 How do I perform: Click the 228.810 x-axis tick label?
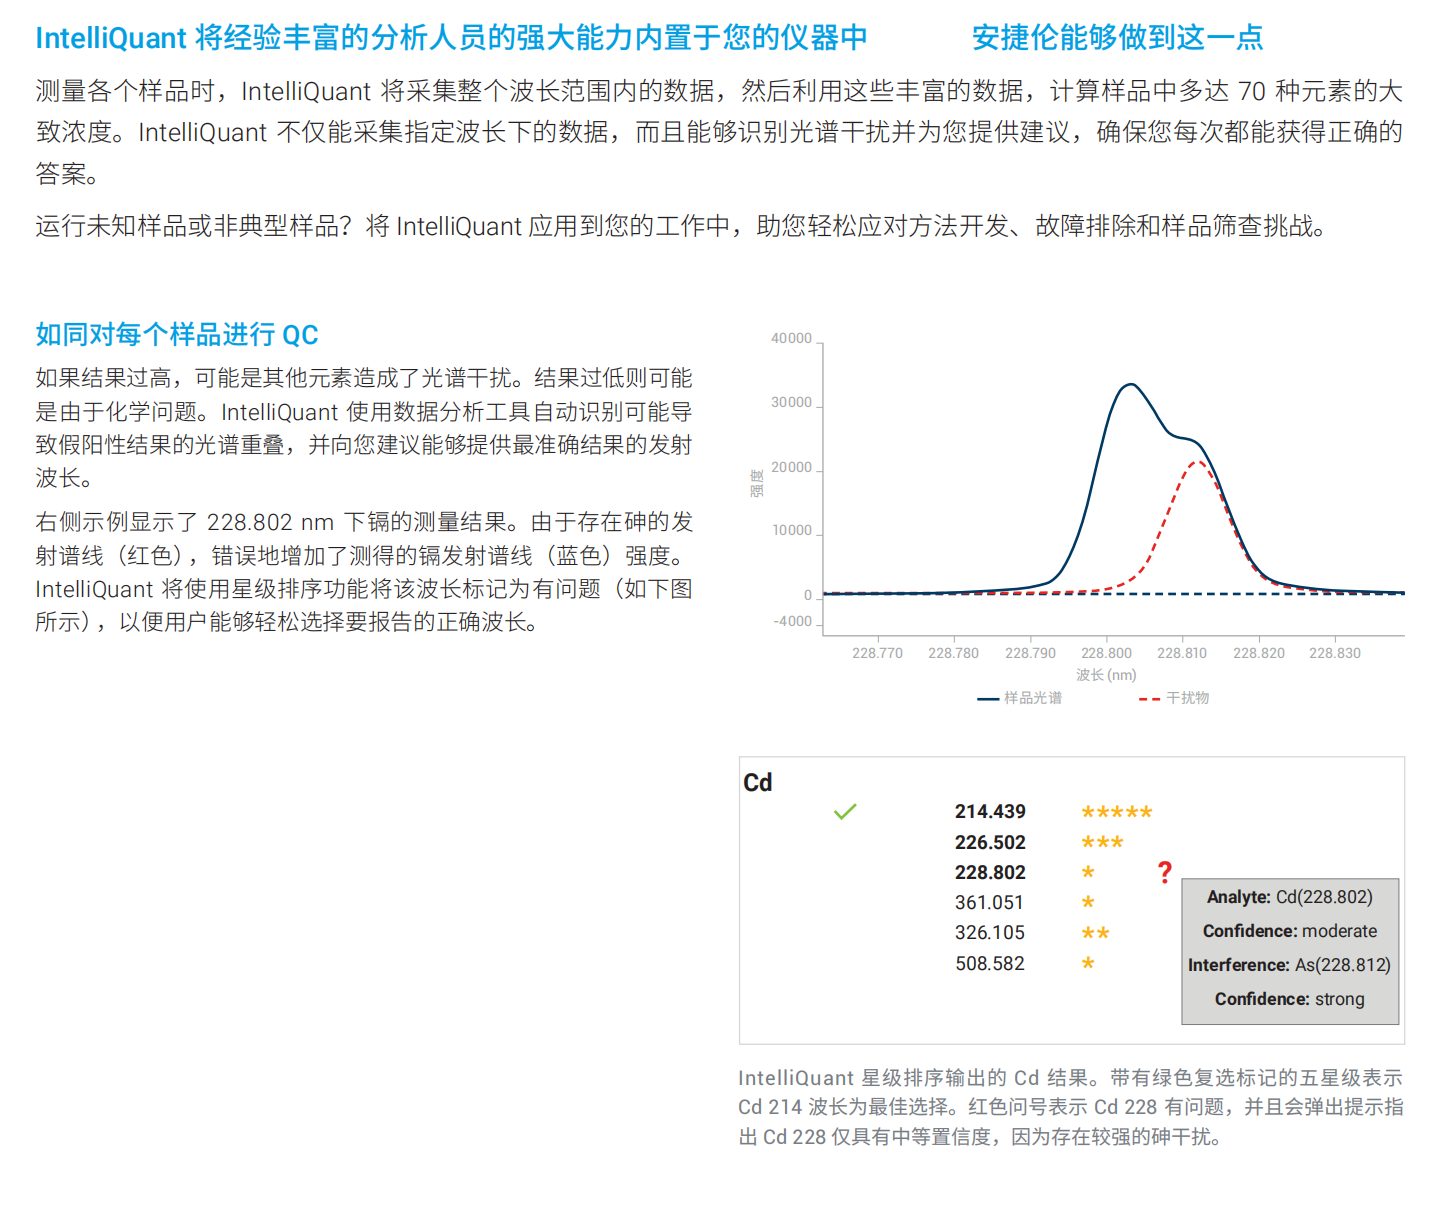[1182, 653]
